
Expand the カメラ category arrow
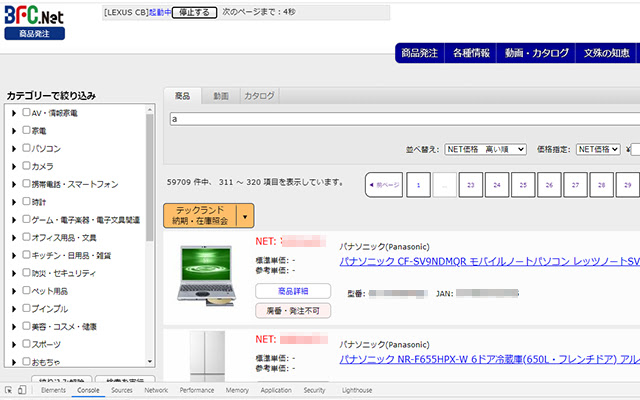[x=14, y=167]
